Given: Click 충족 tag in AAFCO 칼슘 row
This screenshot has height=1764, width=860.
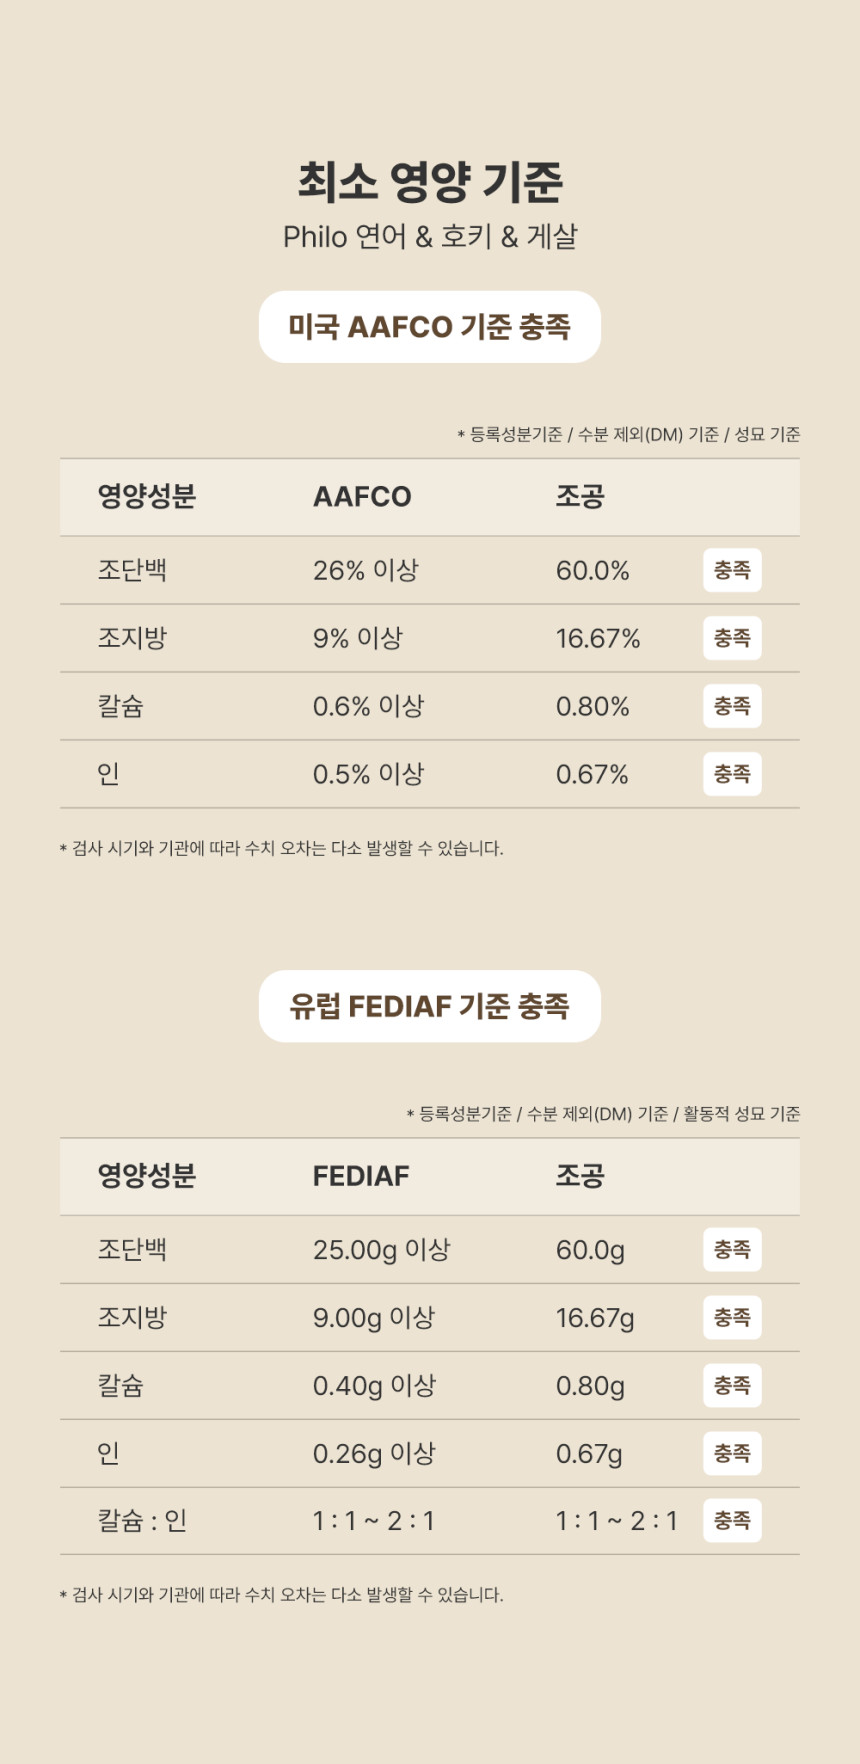Looking at the screenshot, I should 732,706.
